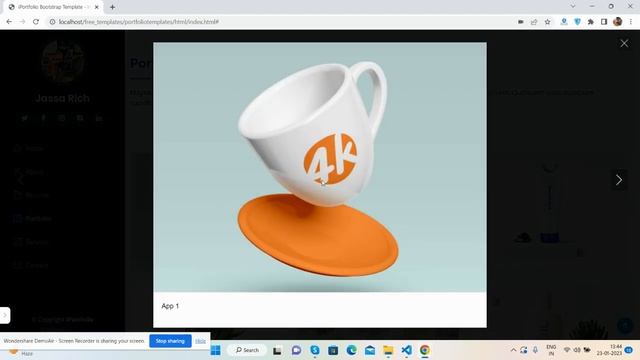
Task: Bookmark this page with star icon
Action: [x=547, y=22]
